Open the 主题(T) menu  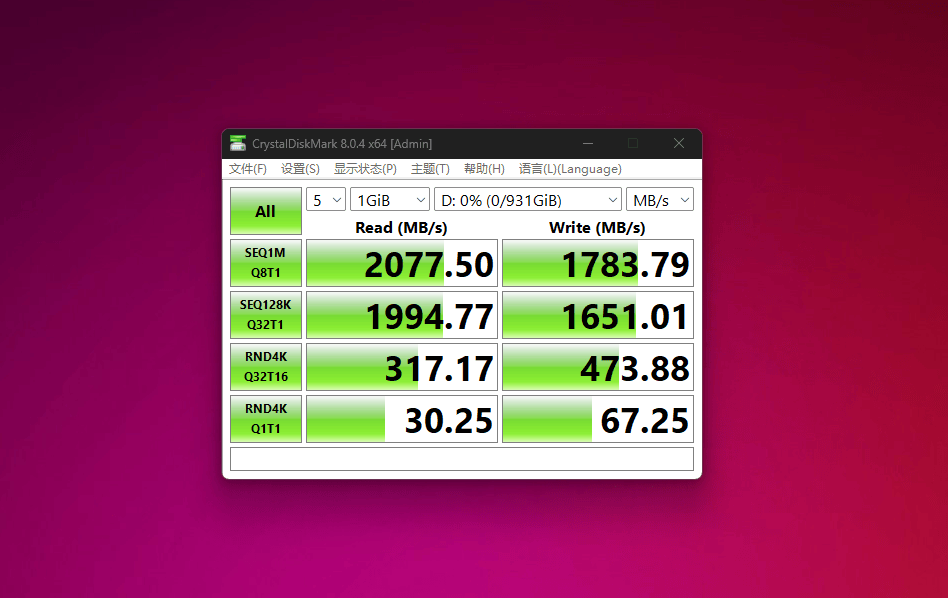pos(430,169)
